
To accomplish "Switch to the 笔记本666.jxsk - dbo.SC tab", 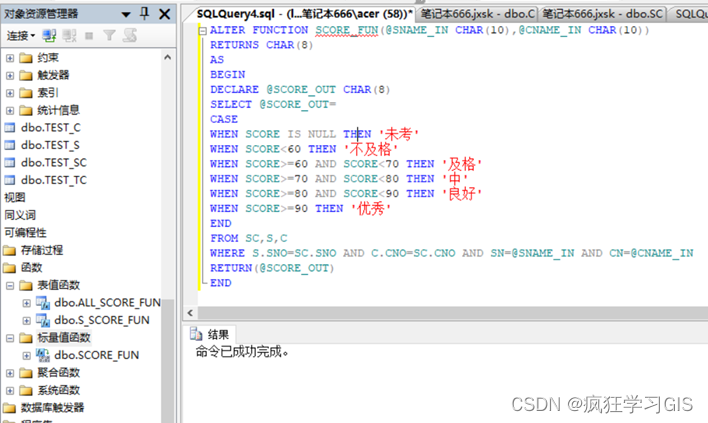I will coord(602,14).
